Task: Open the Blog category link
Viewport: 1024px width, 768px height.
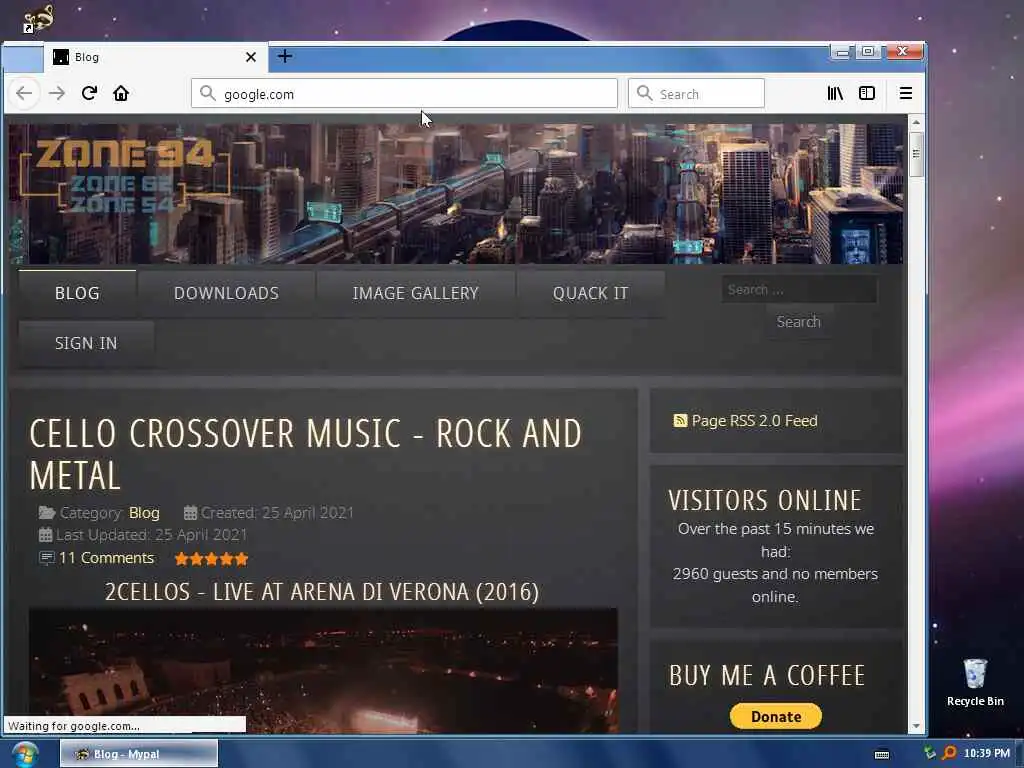Action: point(144,513)
